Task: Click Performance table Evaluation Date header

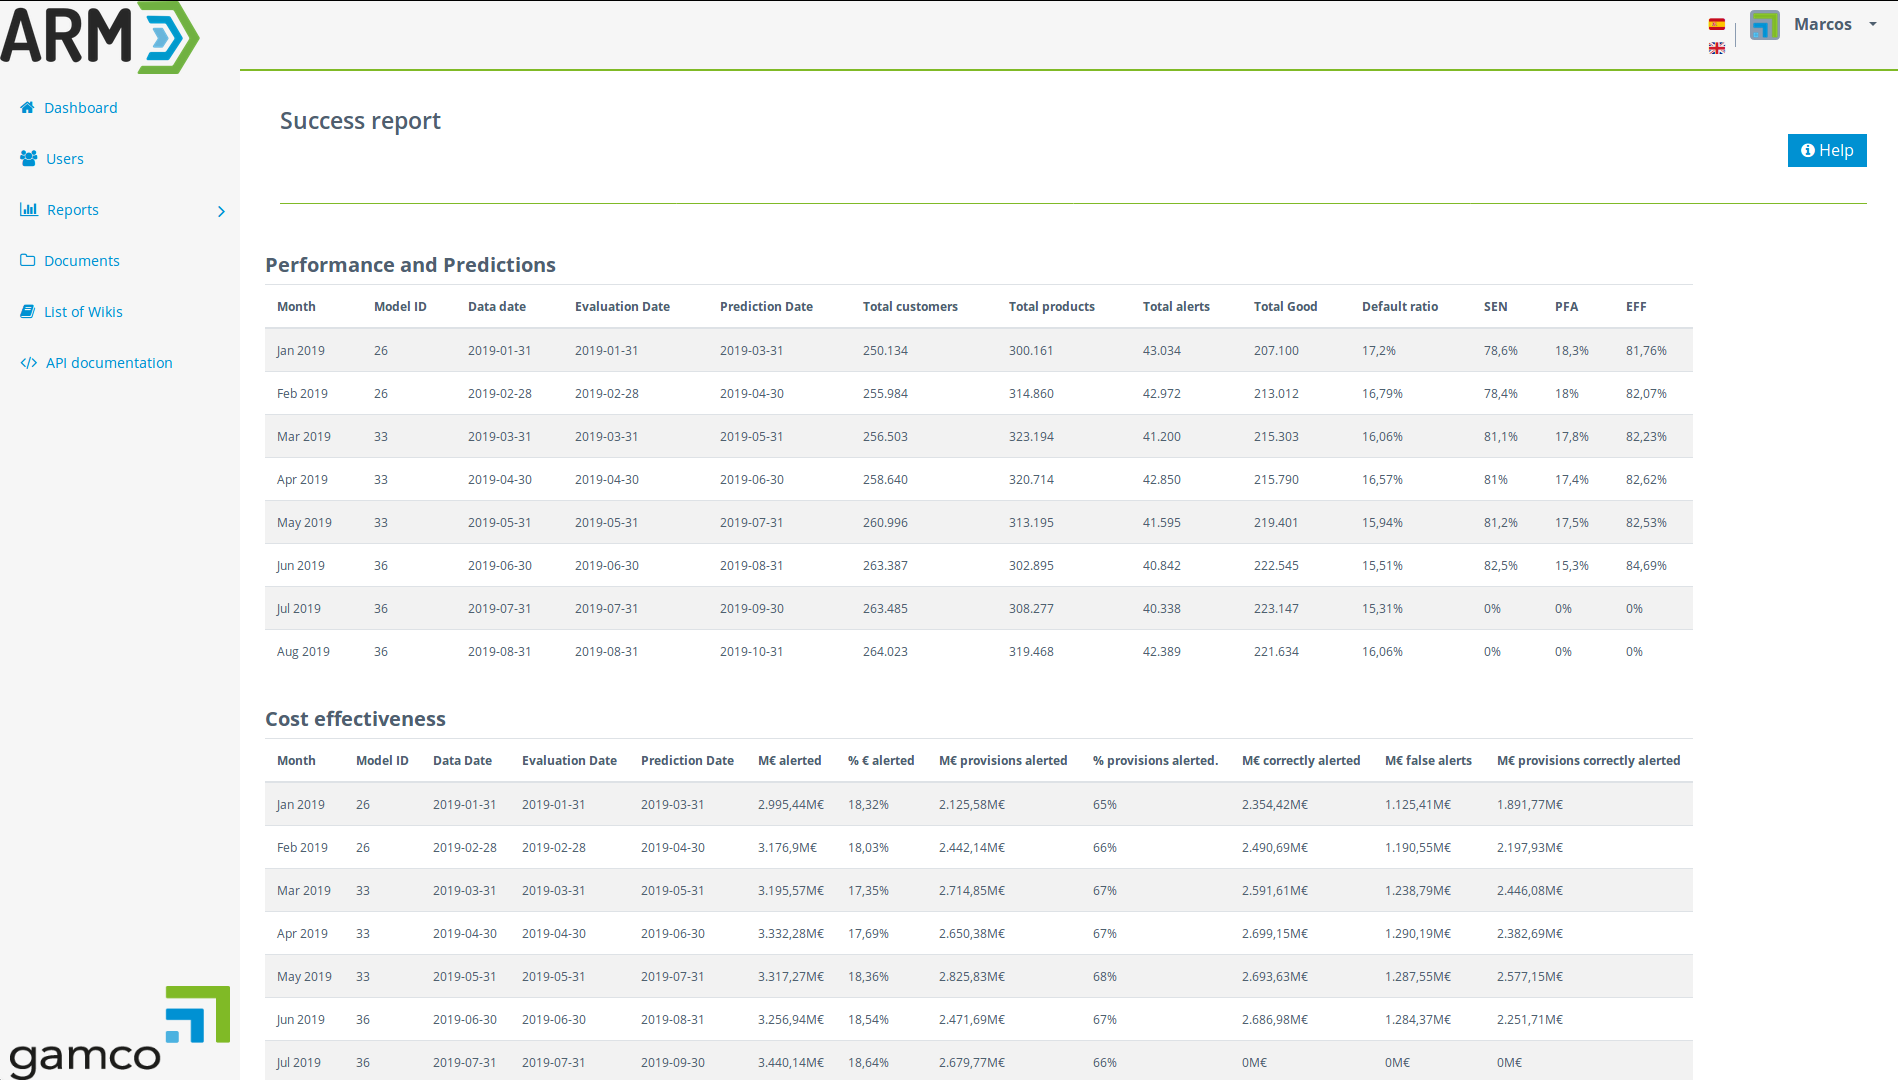Action: pyautogui.click(x=622, y=307)
